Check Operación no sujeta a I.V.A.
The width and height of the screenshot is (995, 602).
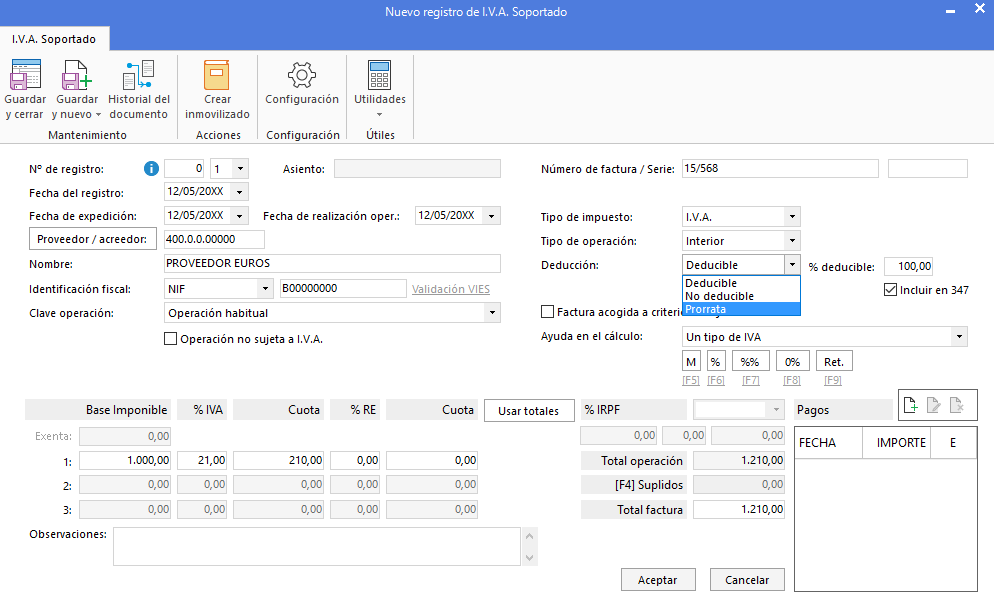point(170,339)
